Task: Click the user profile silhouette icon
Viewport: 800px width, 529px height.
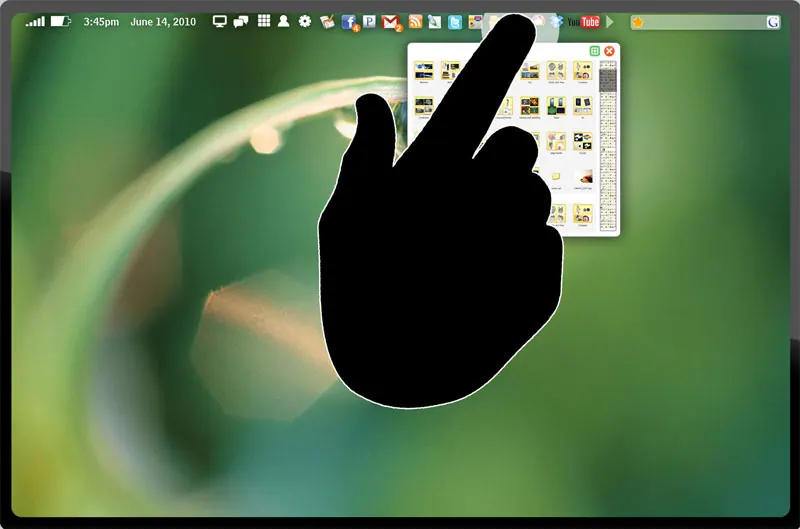Action: pyautogui.click(x=283, y=21)
